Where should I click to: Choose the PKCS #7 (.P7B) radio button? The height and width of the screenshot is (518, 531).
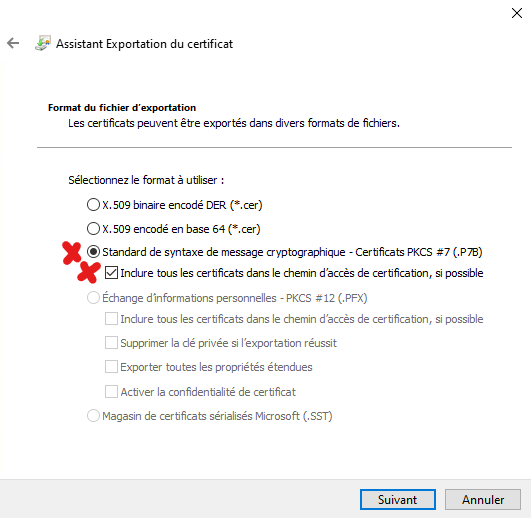click(93, 252)
